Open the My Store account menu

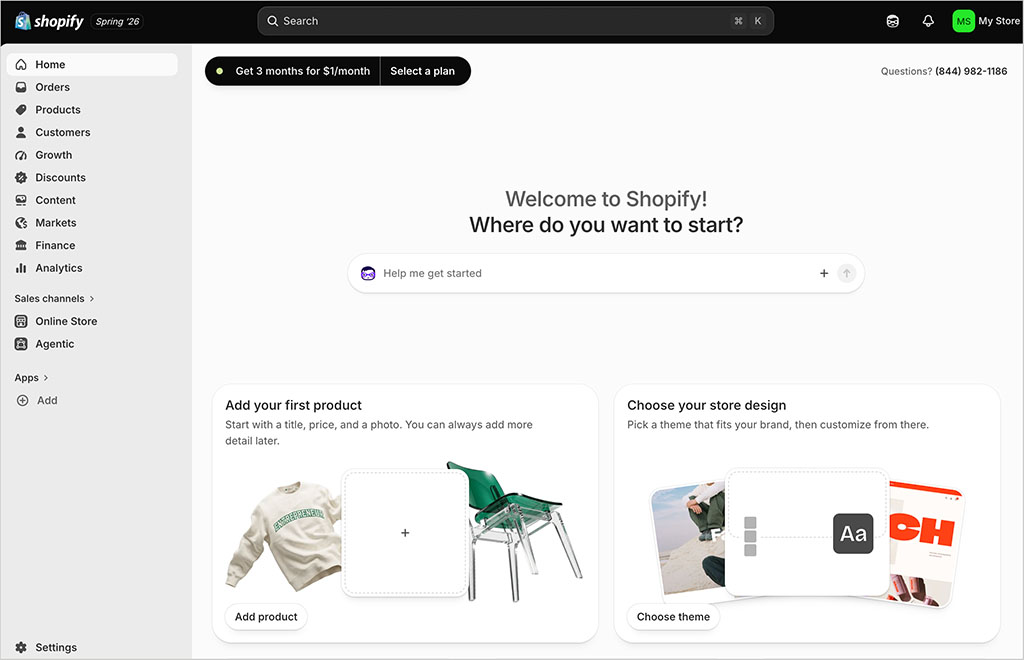tap(986, 21)
